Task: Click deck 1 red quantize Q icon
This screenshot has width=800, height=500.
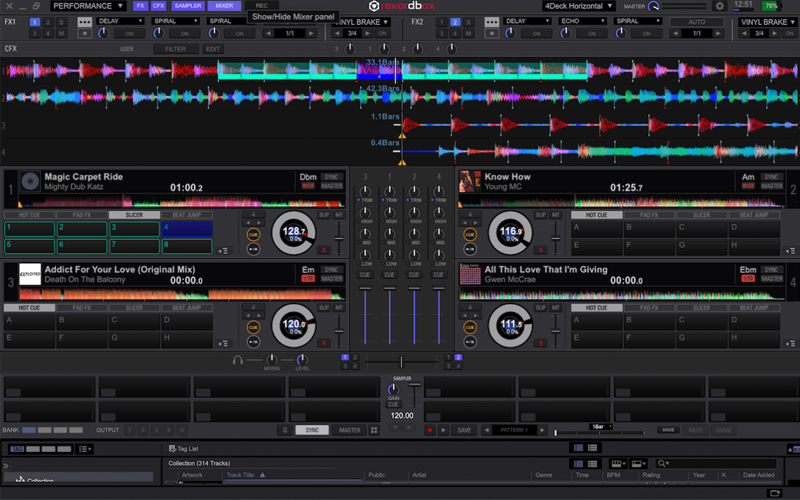Action: click(323, 250)
